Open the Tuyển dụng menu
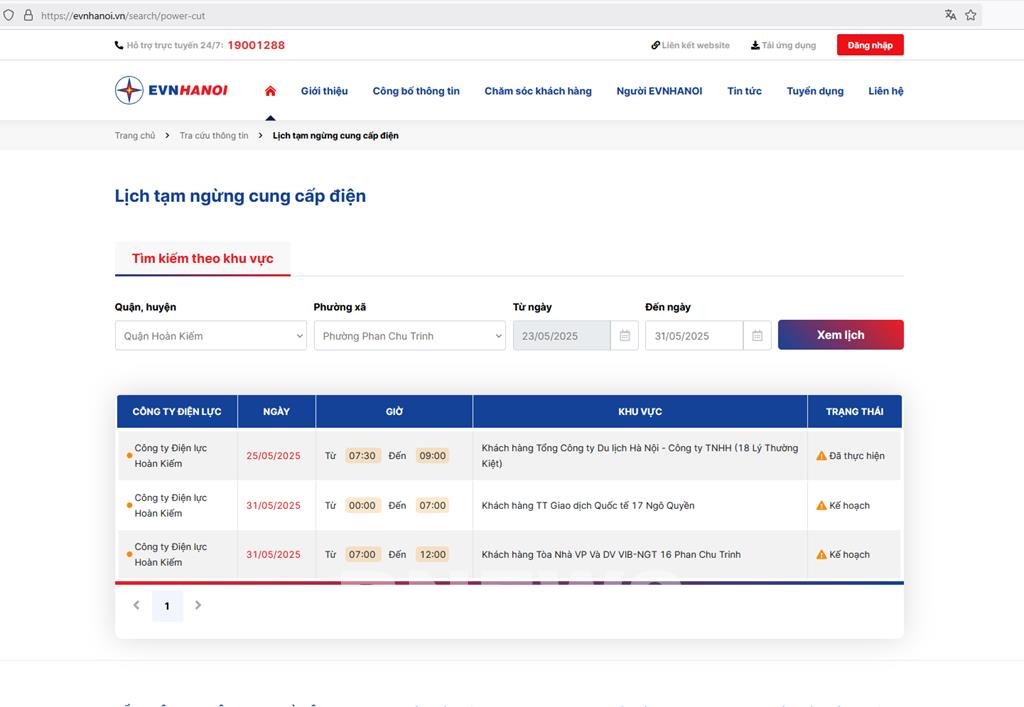Screen dimensions: 1024x707 pos(815,91)
